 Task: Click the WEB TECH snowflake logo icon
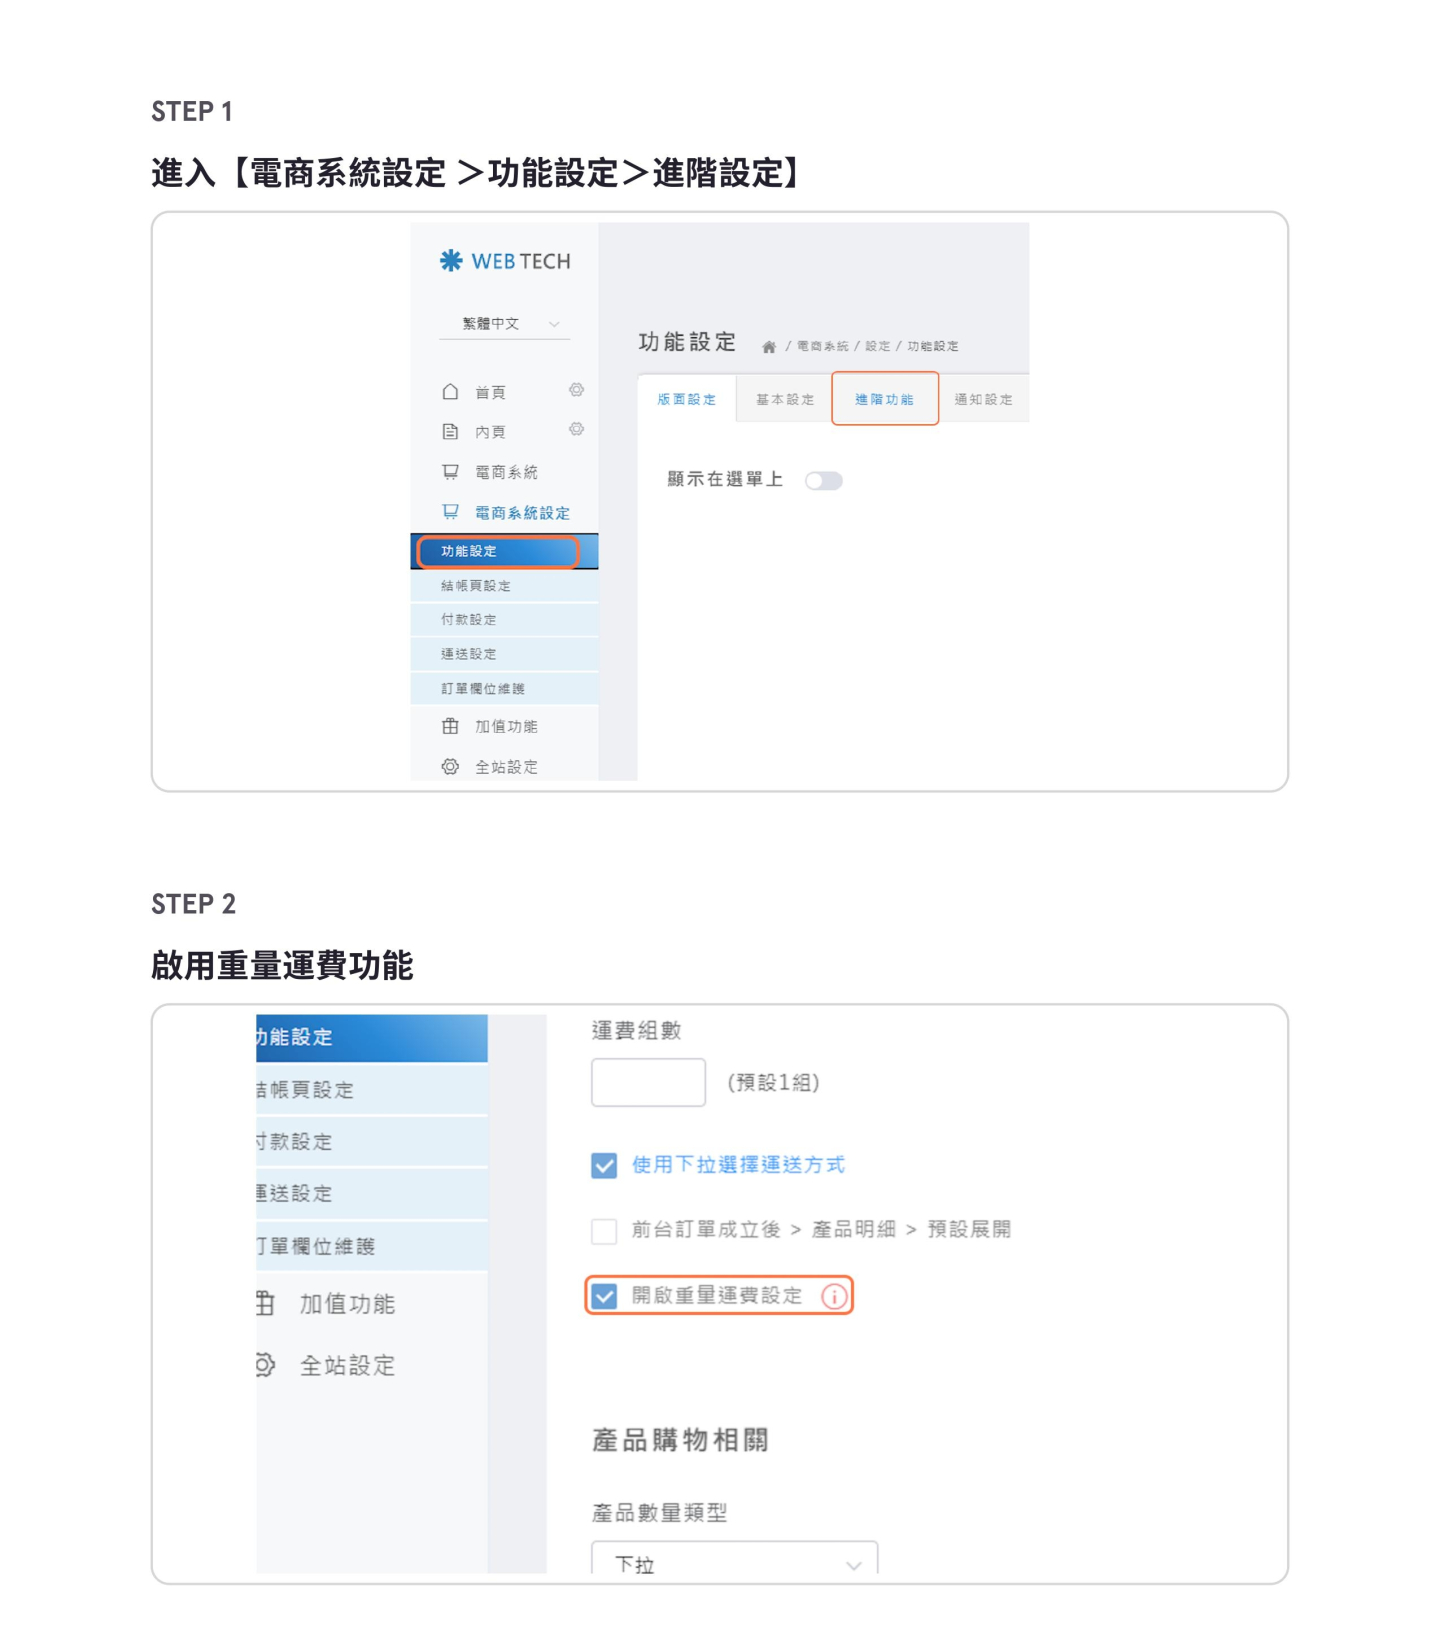click(x=451, y=261)
